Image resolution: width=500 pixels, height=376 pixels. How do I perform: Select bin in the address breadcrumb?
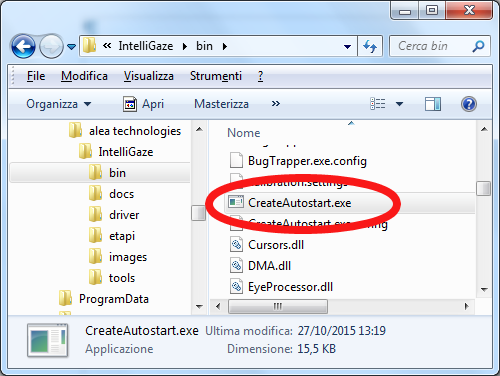(x=204, y=46)
